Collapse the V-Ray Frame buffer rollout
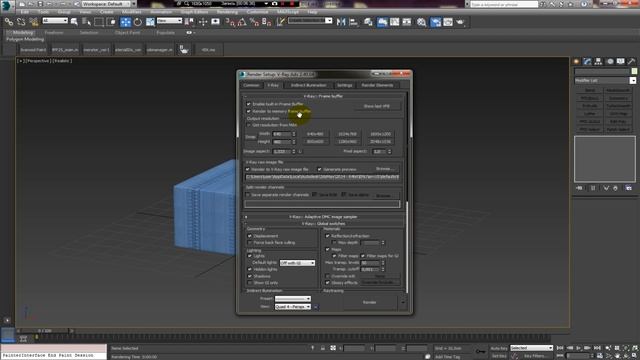Image resolution: width=640 pixels, height=360 pixels. [x=323, y=96]
